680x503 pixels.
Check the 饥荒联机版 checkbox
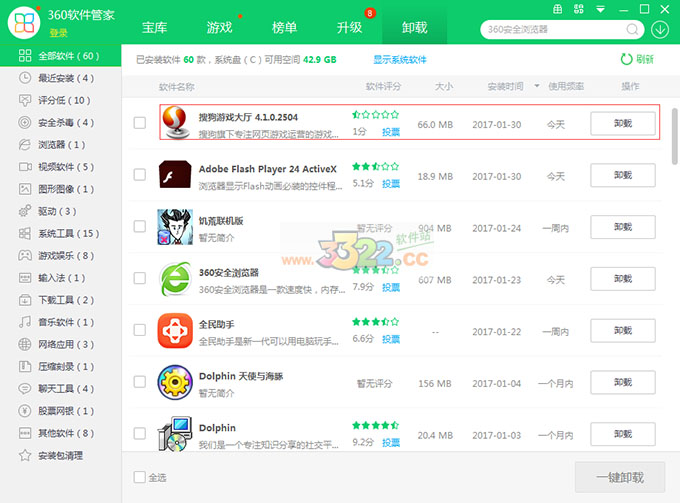click(140, 226)
